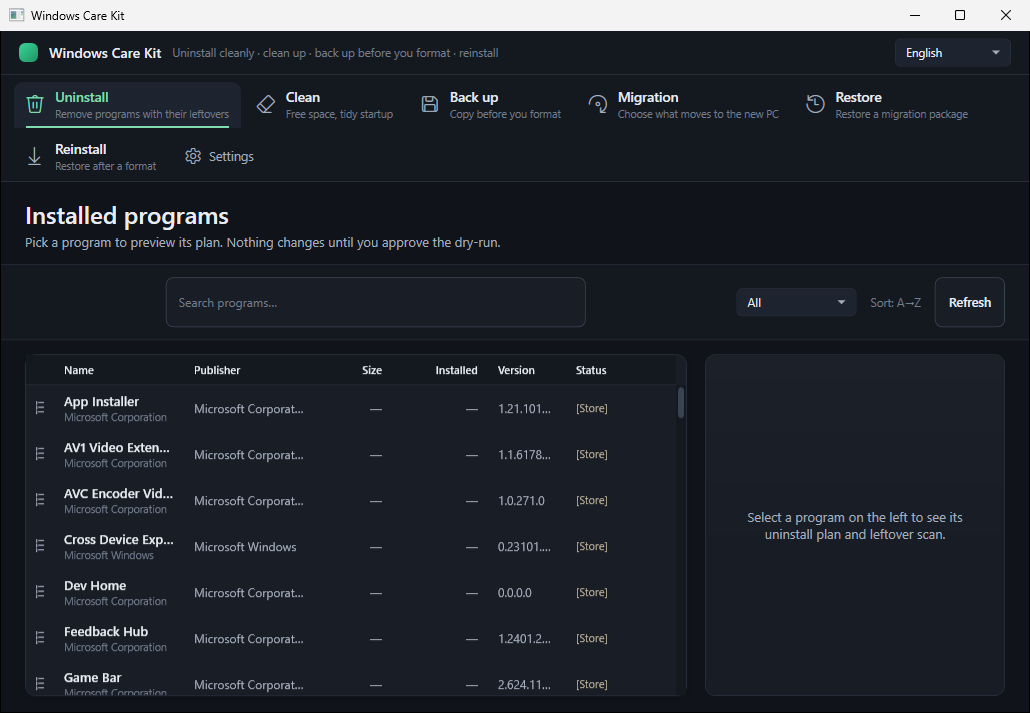
Task: Maximize the Windows Care Kit window
Action: coord(960,15)
